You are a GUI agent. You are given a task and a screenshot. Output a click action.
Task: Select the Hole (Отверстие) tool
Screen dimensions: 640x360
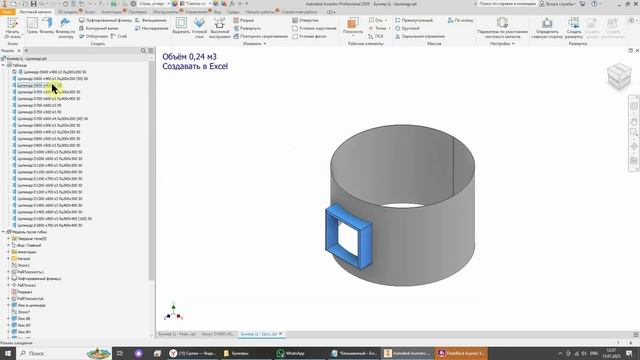[x=305, y=20]
